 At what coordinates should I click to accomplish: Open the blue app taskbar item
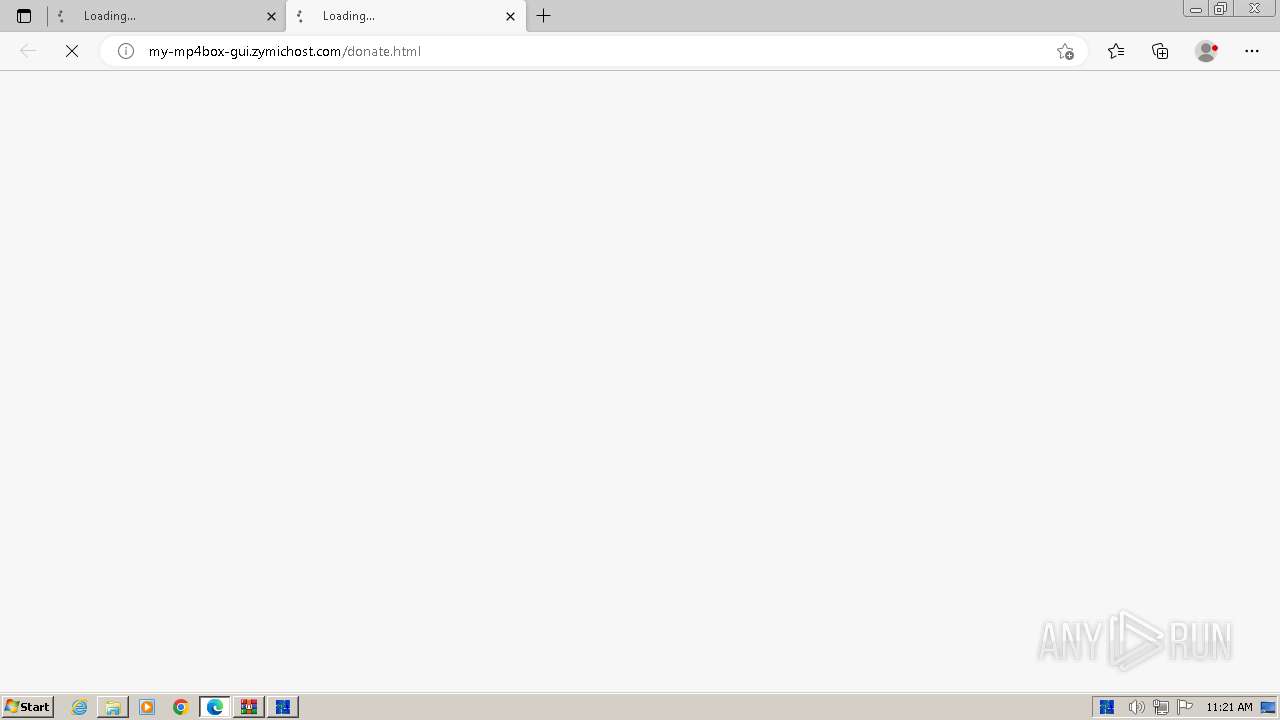point(283,707)
